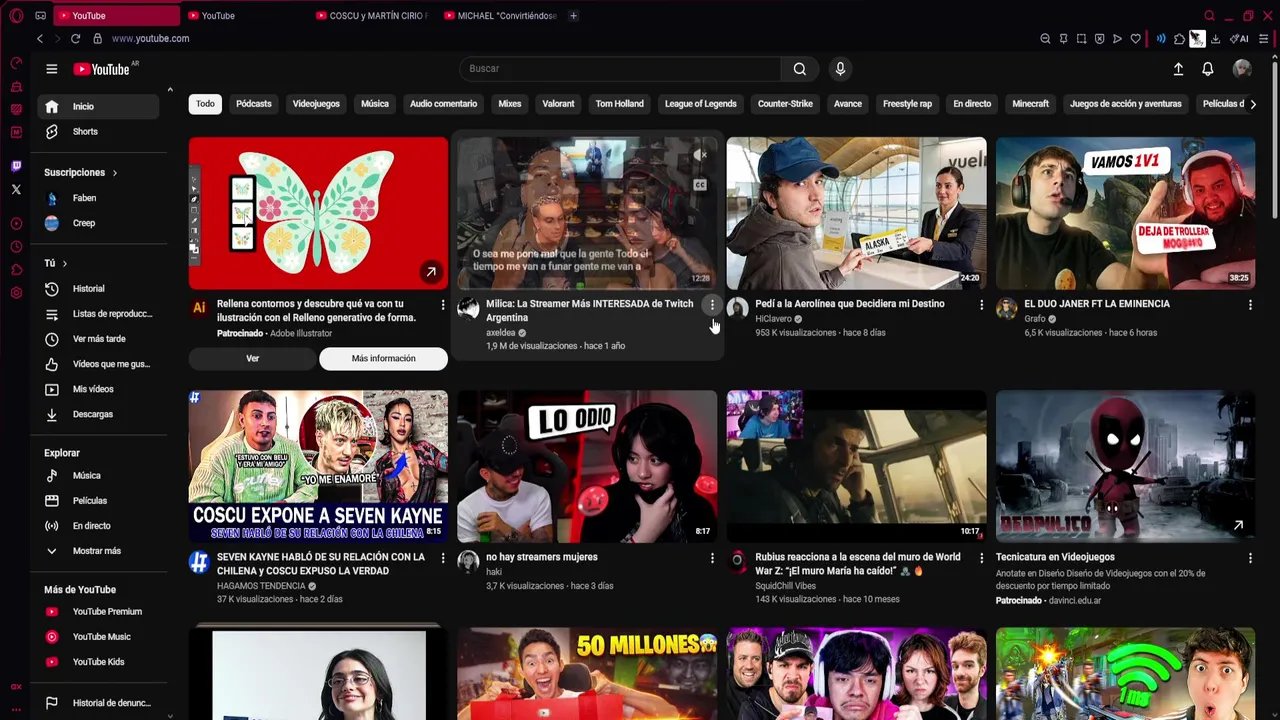Open options for EL DUO JANER video
Image resolution: width=1280 pixels, height=720 pixels.
coord(1250,304)
